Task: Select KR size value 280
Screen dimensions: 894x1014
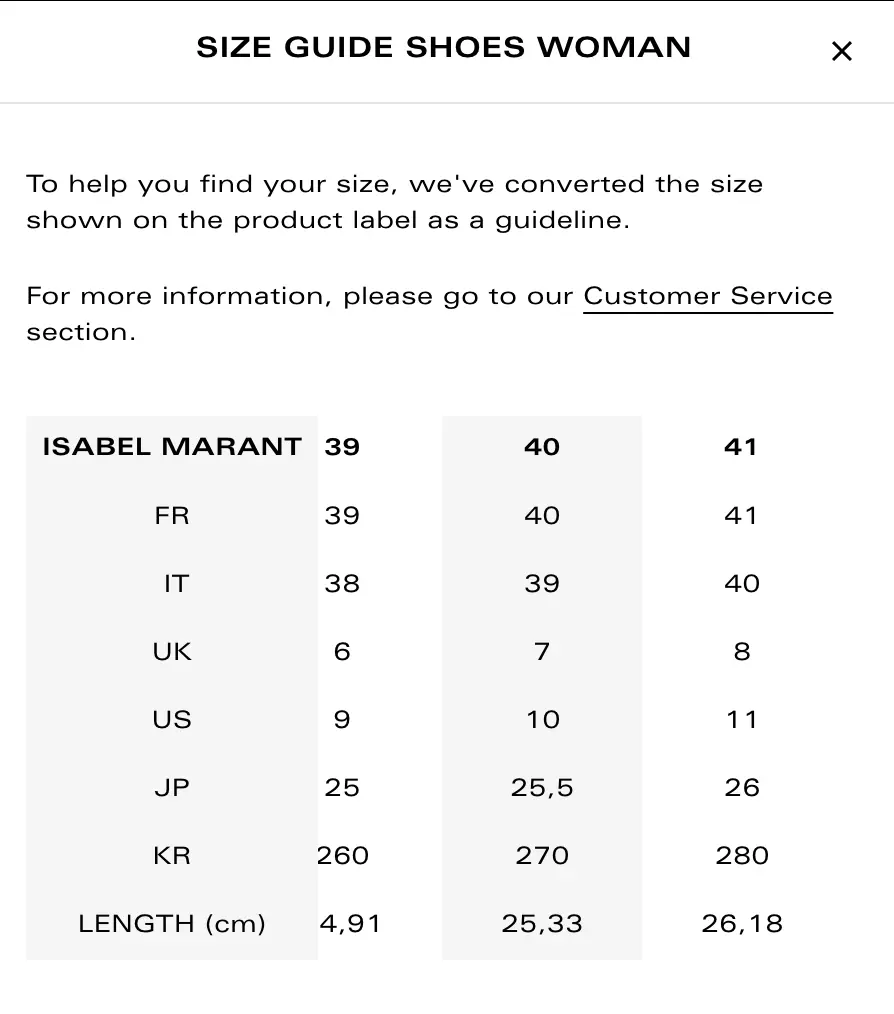Action: point(741,856)
